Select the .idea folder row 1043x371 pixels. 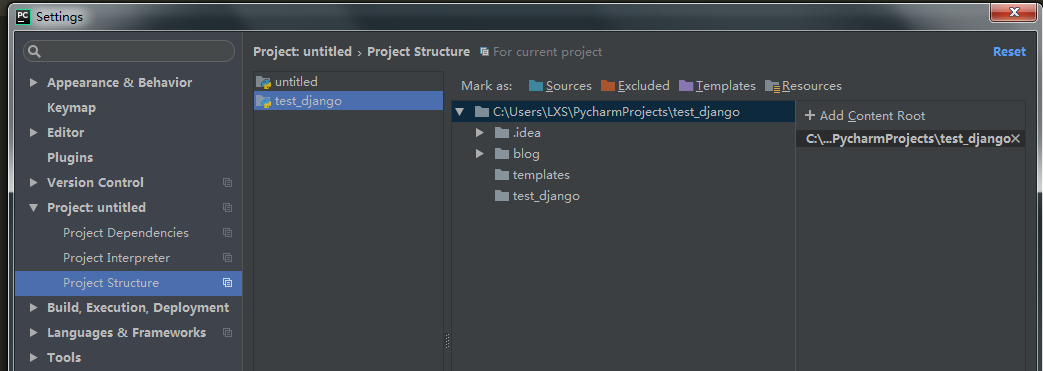click(x=623, y=133)
